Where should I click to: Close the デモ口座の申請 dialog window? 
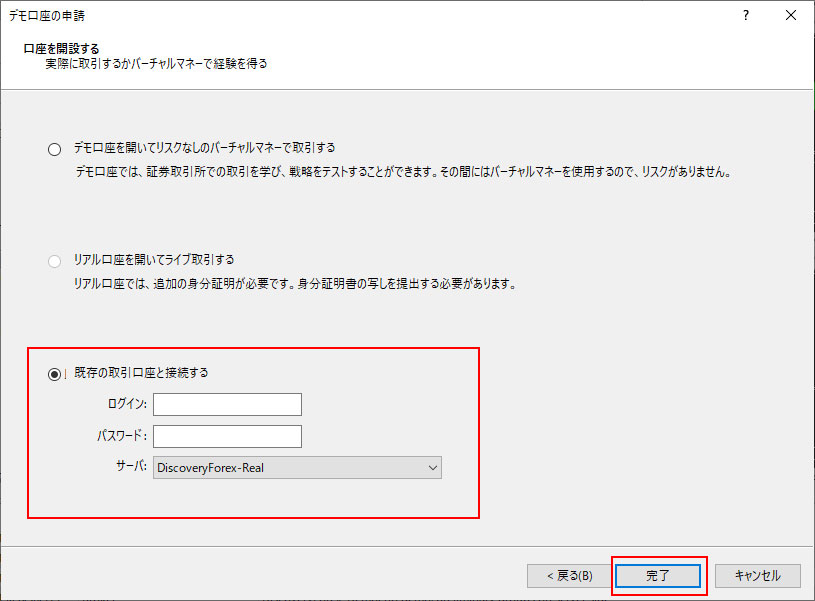tap(791, 17)
